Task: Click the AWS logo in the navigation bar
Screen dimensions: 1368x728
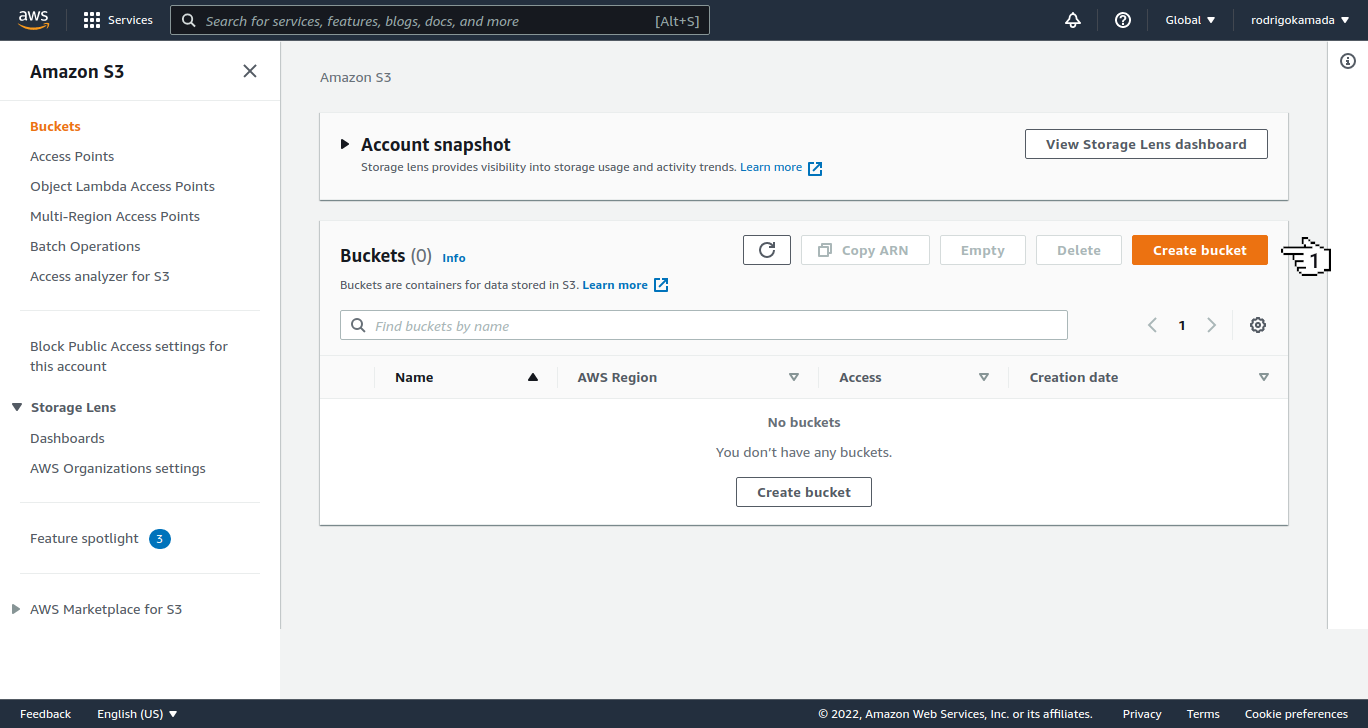Action: point(33,19)
